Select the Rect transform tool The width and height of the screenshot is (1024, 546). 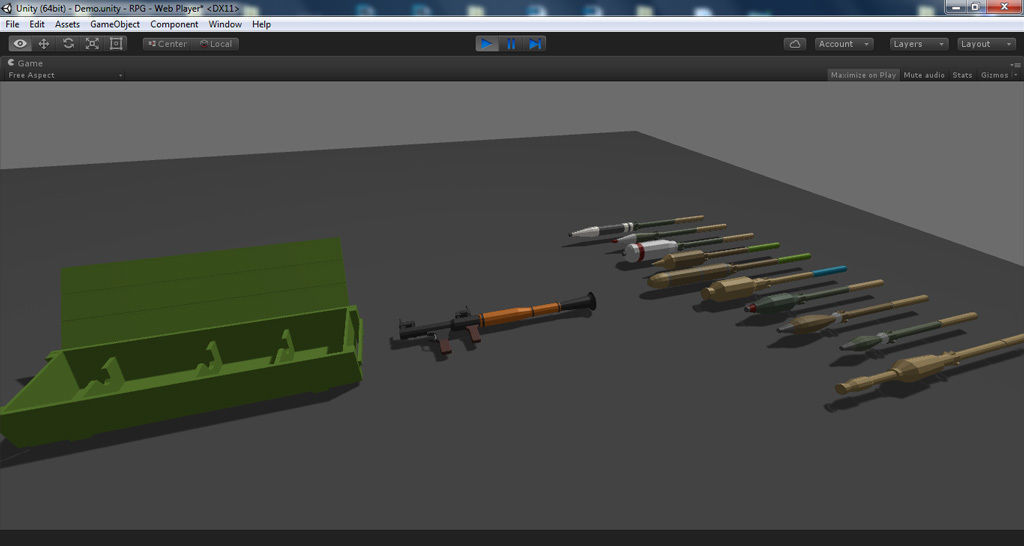tap(116, 44)
